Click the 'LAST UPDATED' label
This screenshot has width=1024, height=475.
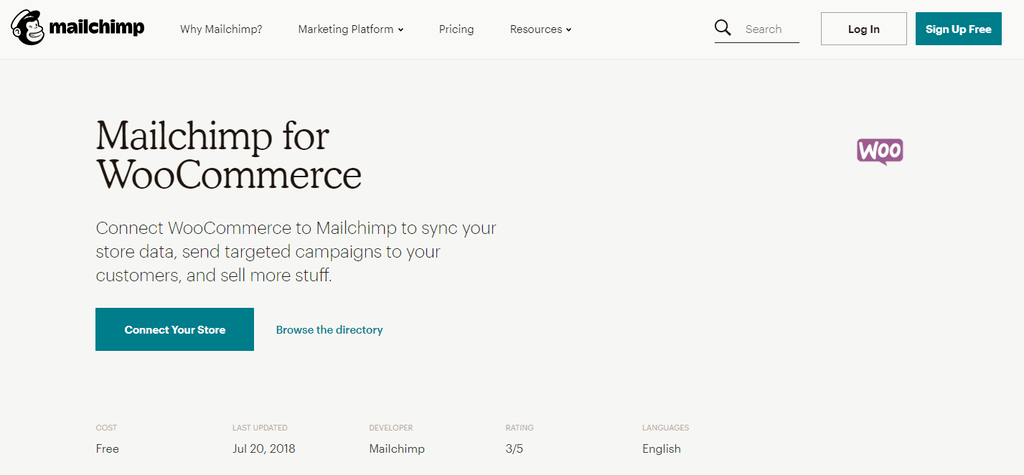pyautogui.click(x=259, y=428)
